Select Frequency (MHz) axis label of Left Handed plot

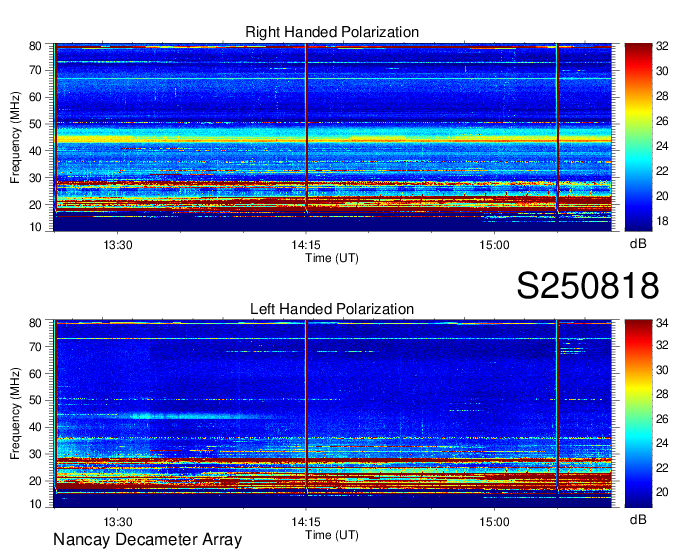15,414
